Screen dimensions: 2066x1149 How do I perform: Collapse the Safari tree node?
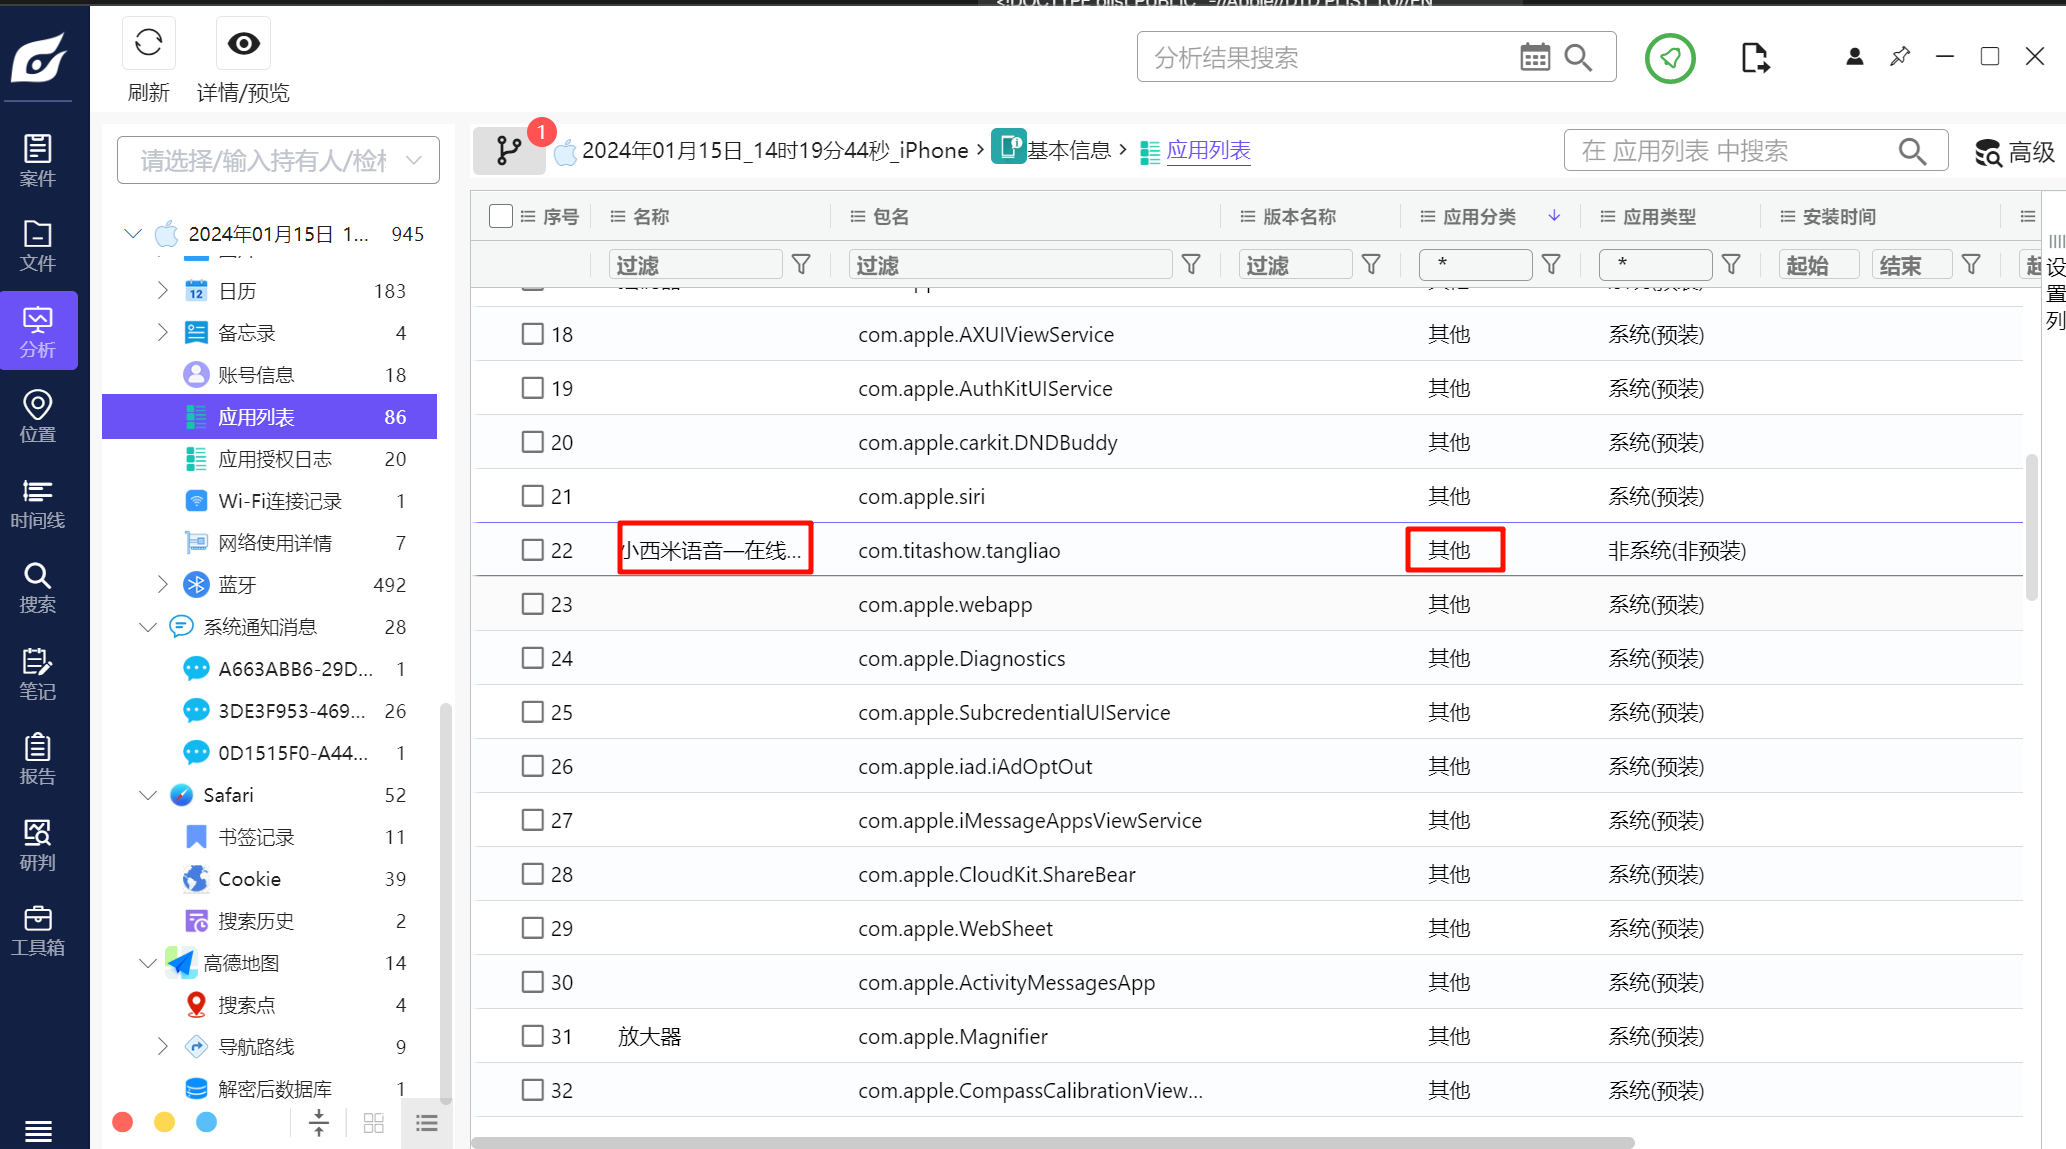(148, 795)
